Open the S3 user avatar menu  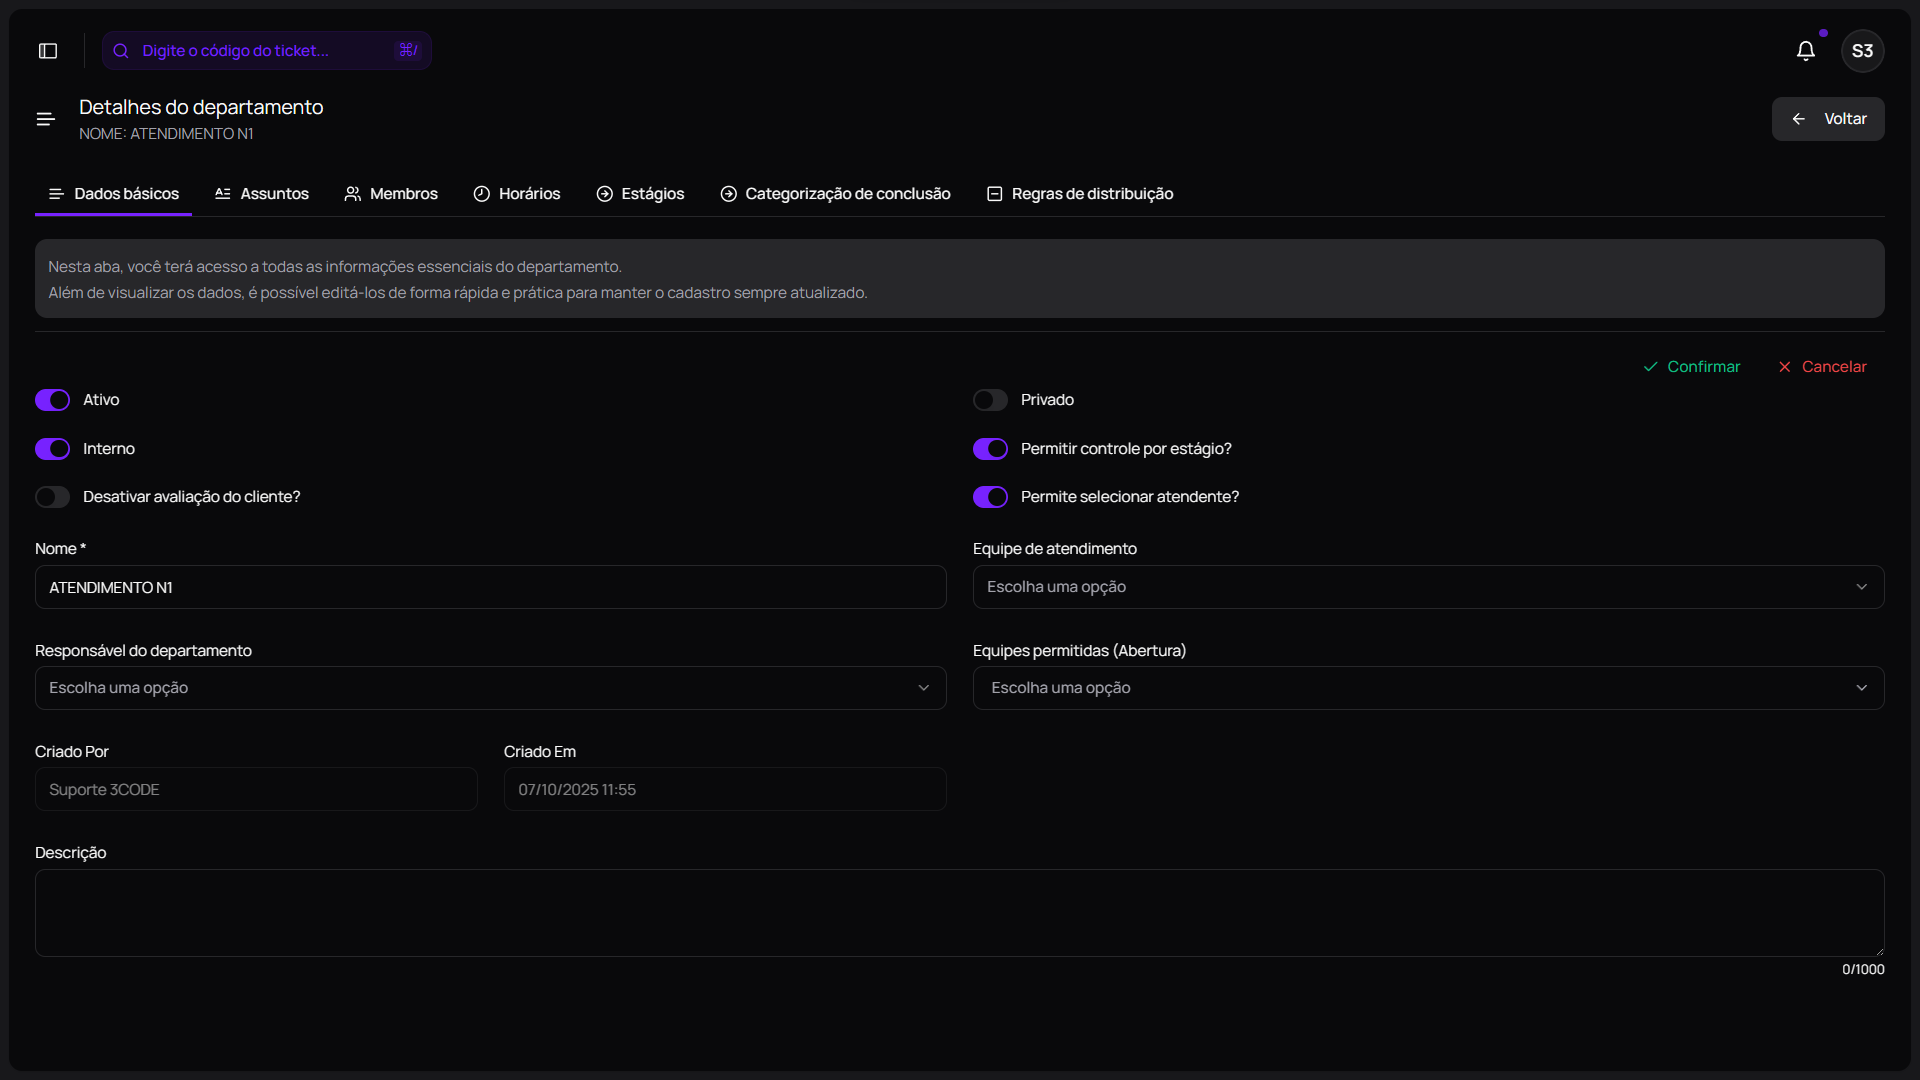click(x=1862, y=51)
